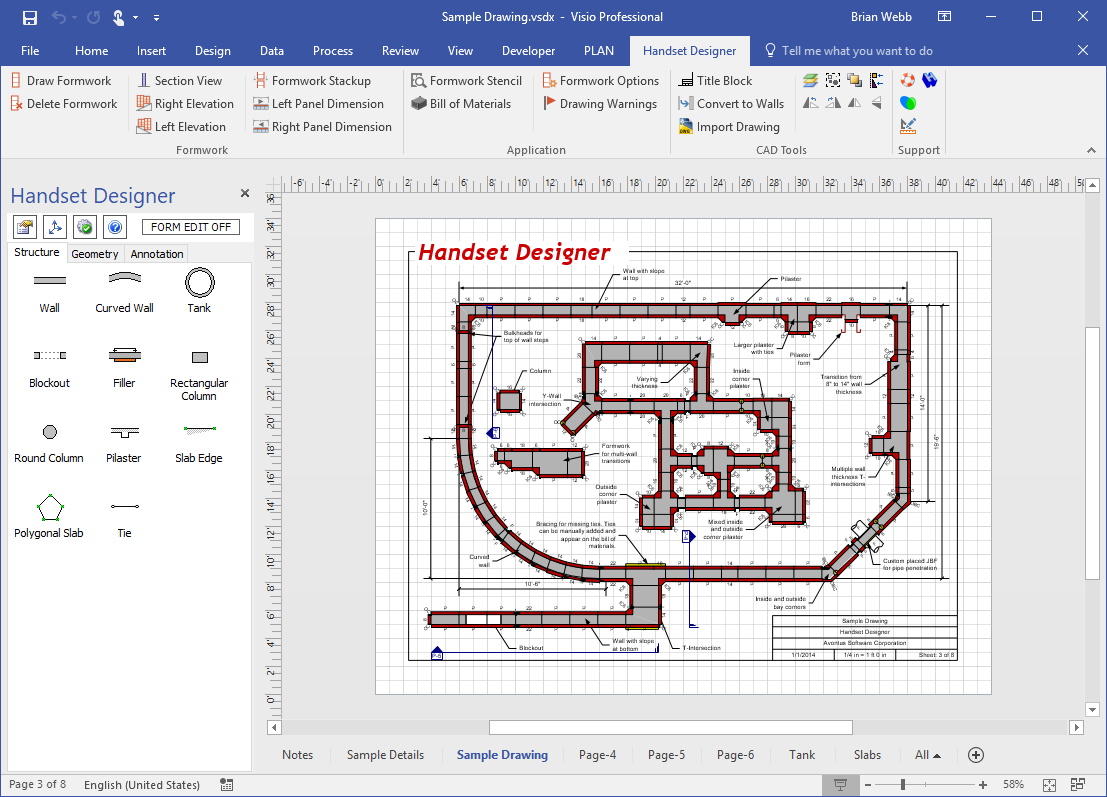Show Drawing Warnings
1107x797 pixels.
point(600,104)
